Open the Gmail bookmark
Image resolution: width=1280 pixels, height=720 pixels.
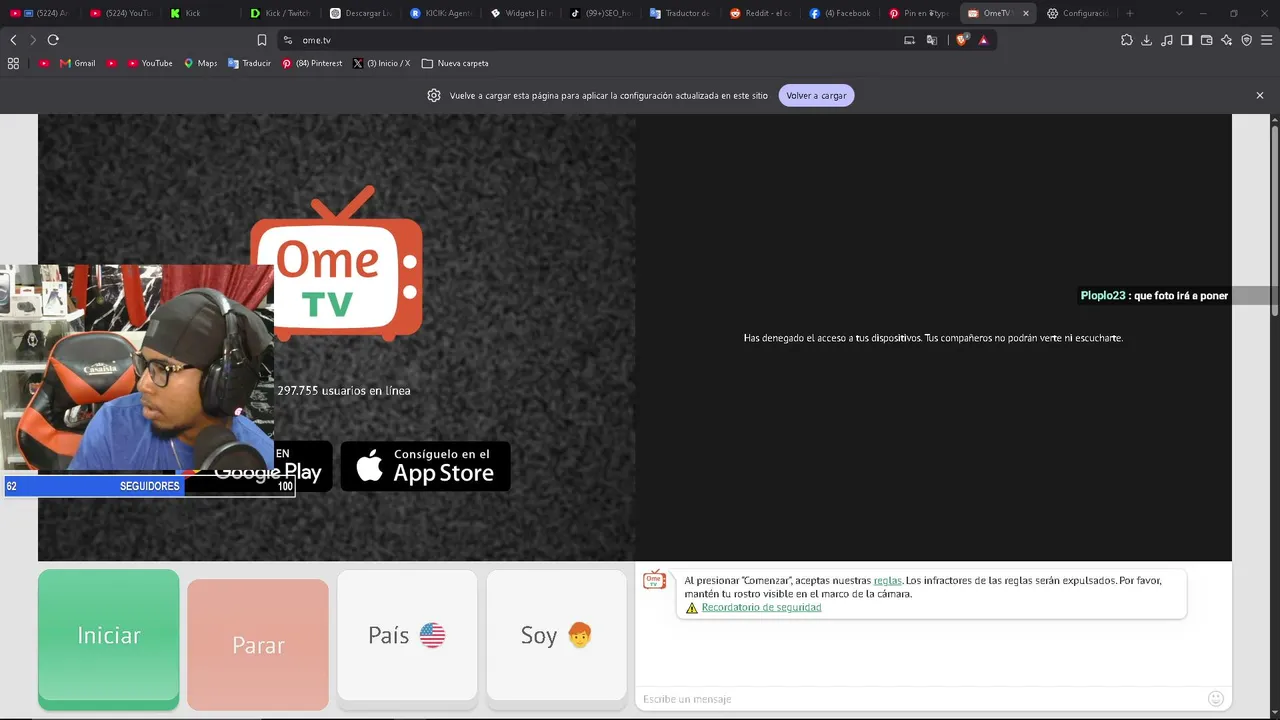click(x=78, y=63)
